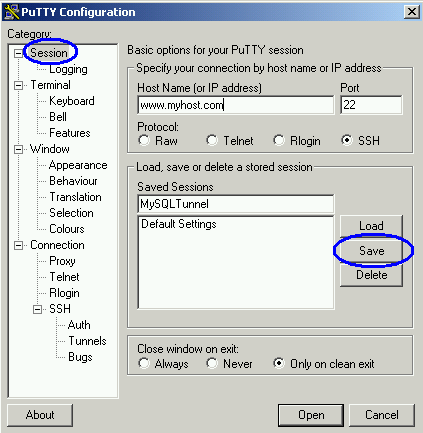This screenshot has height=433, width=423.
Task: Collapse the Terminal category expander
Action: (x=18, y=85)
